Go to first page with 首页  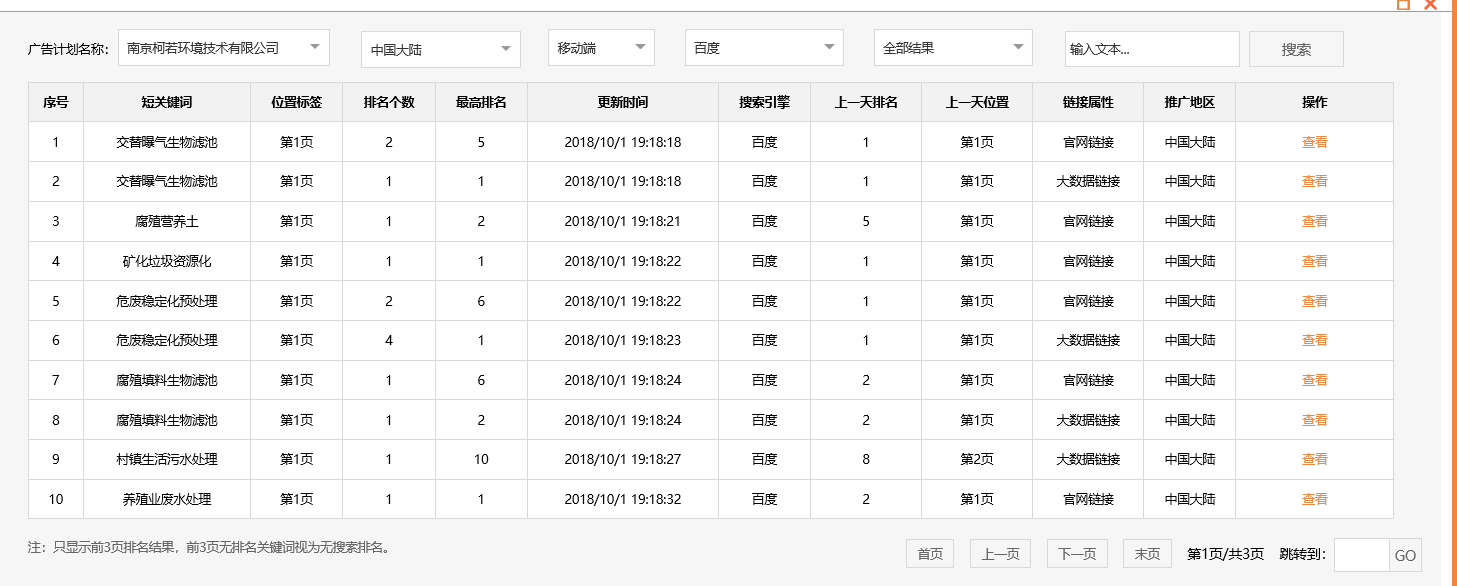click(928, 553)
